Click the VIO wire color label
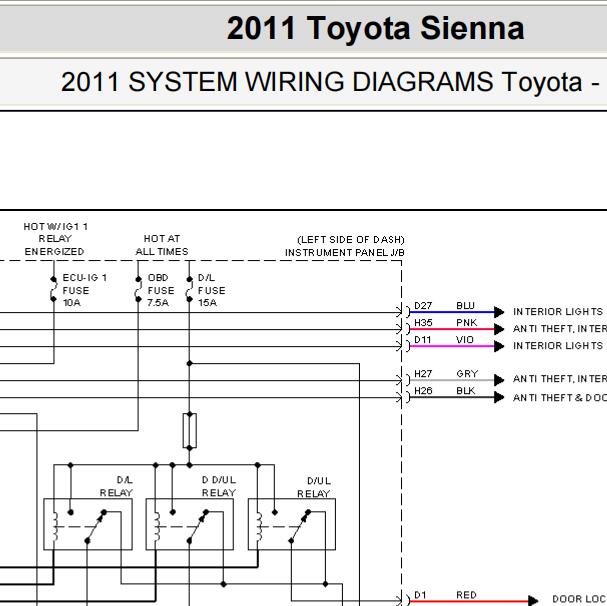The image size is (607, 606). point(465,340)
